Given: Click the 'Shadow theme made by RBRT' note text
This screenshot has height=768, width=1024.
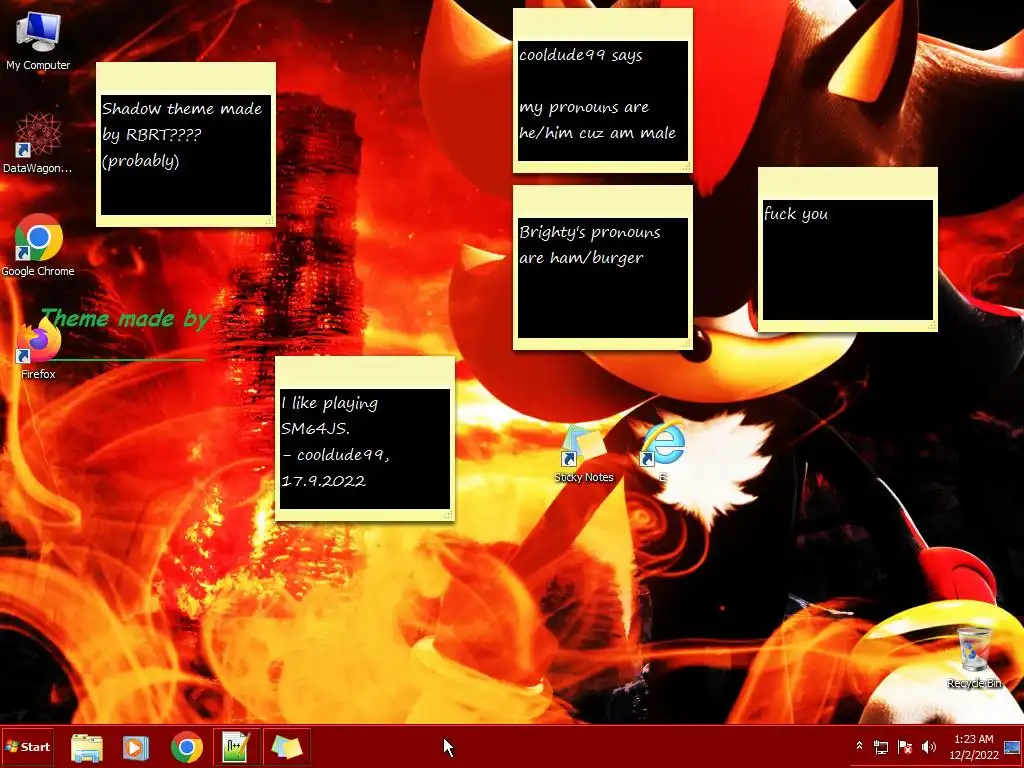Looking at the screenshot, I should click(x=182, y=135).
